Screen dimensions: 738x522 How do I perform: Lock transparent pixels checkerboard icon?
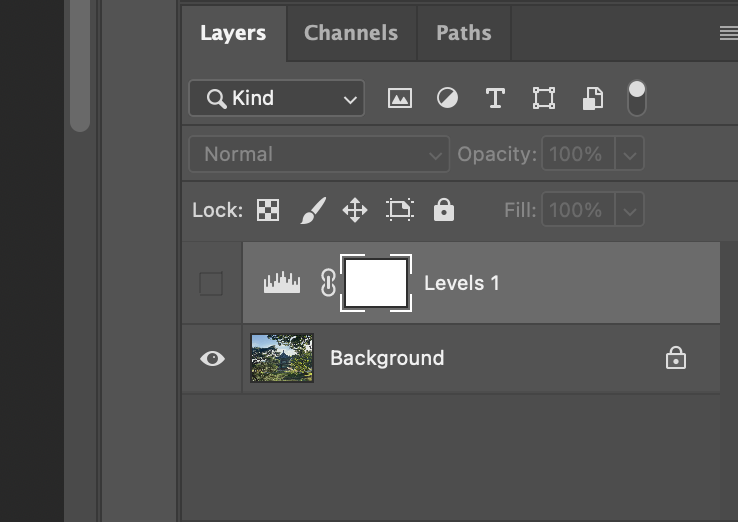pyautogui.click(x=268, y=210)
